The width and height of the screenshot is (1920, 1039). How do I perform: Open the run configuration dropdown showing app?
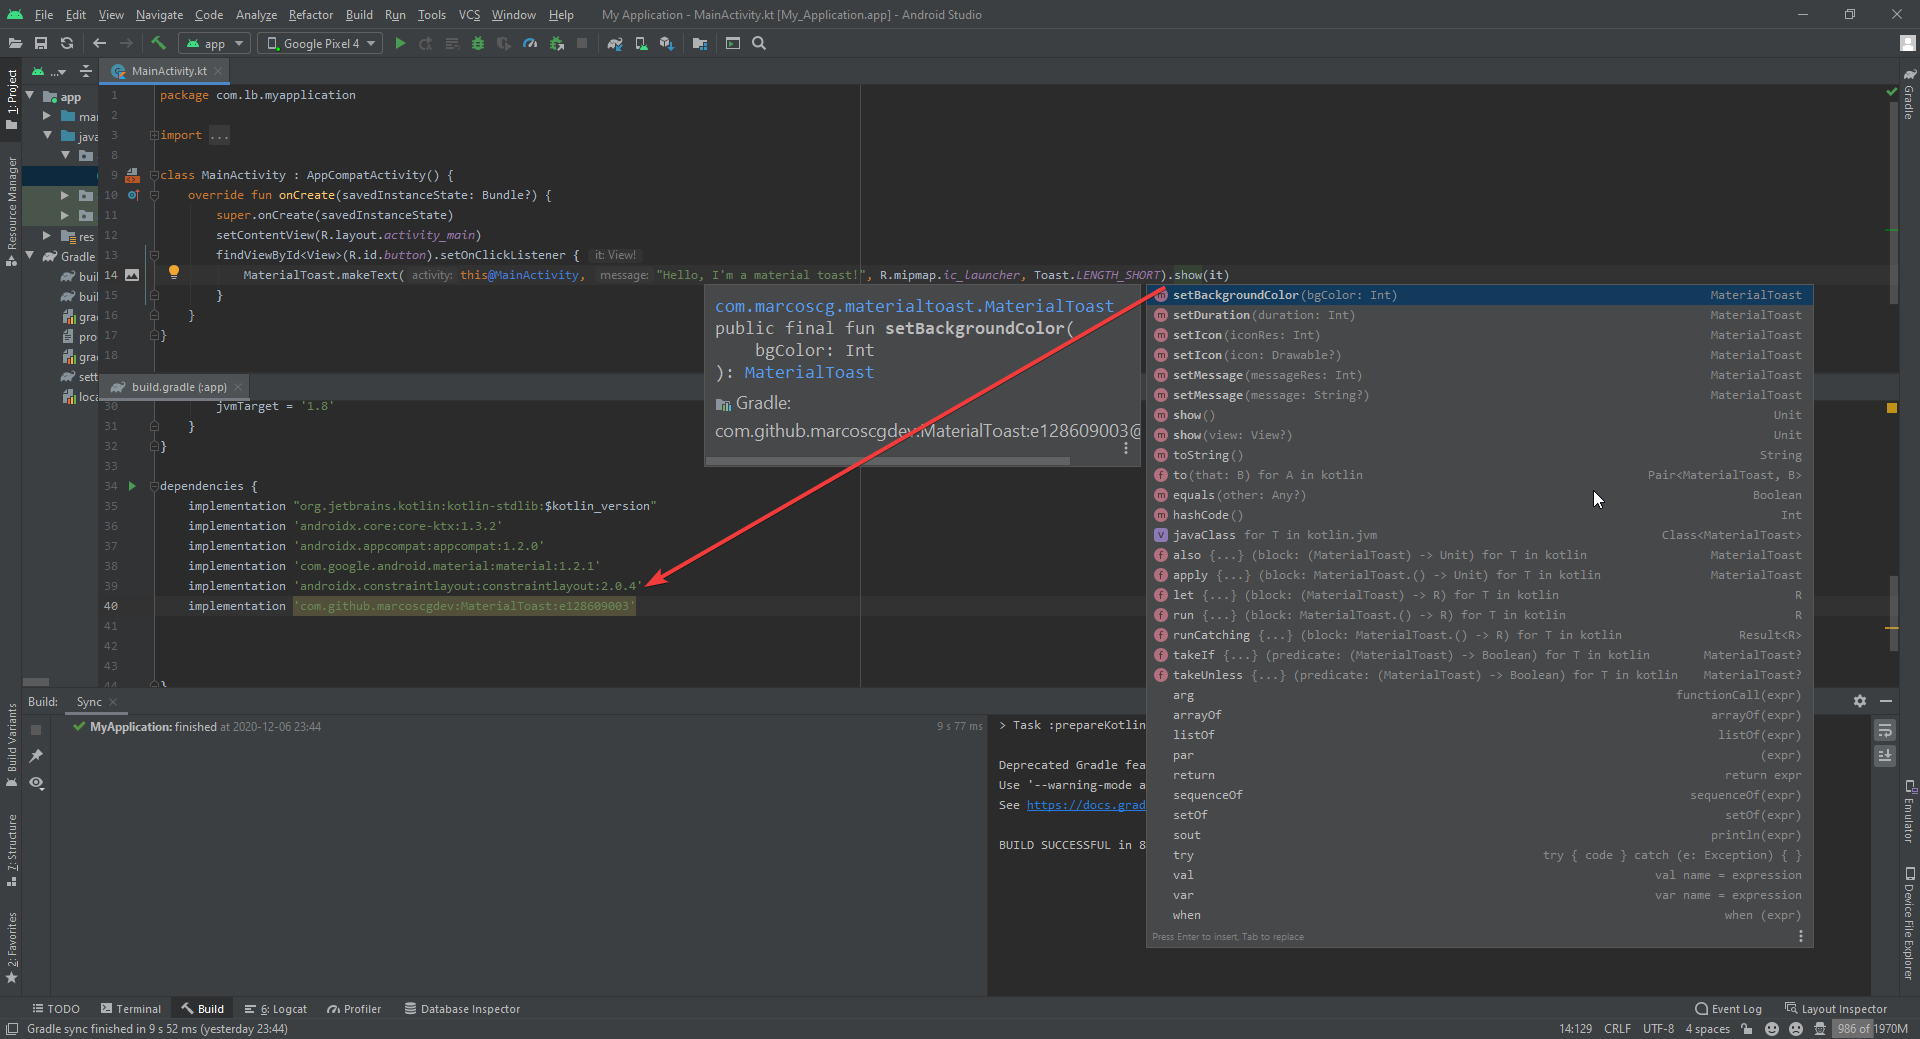coord(213,43)
